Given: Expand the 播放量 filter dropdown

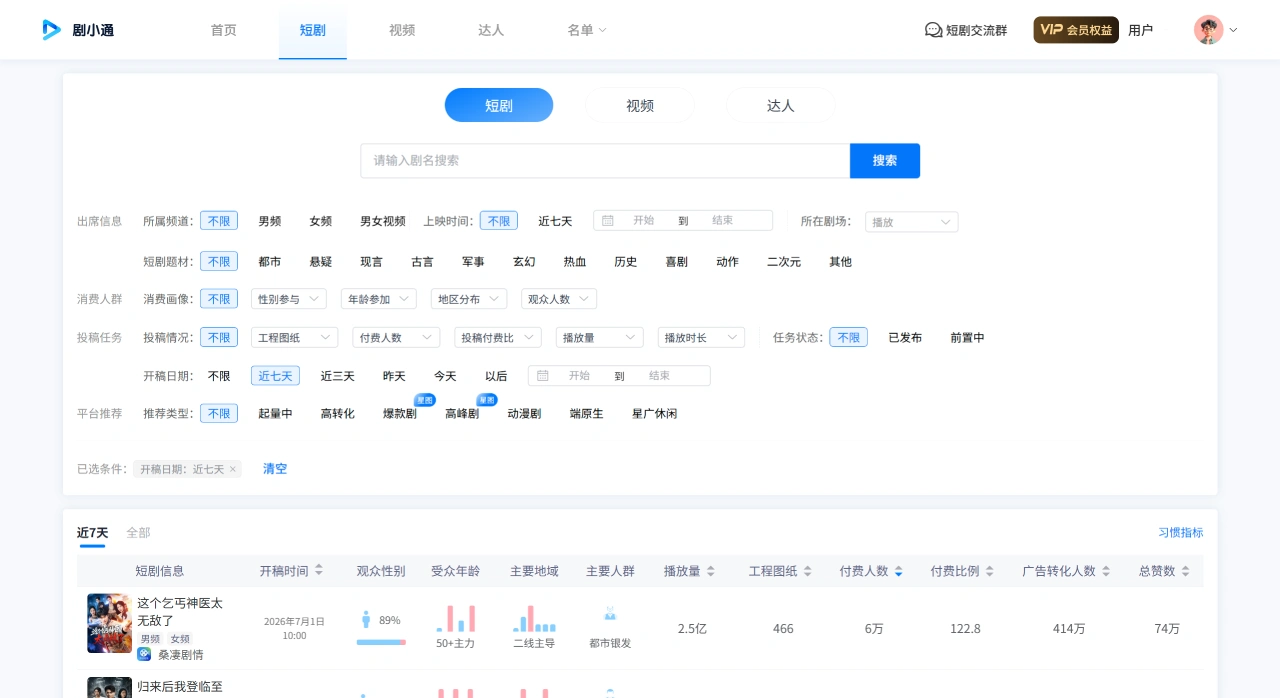Looking at the screenshot, I should point(600,338).
